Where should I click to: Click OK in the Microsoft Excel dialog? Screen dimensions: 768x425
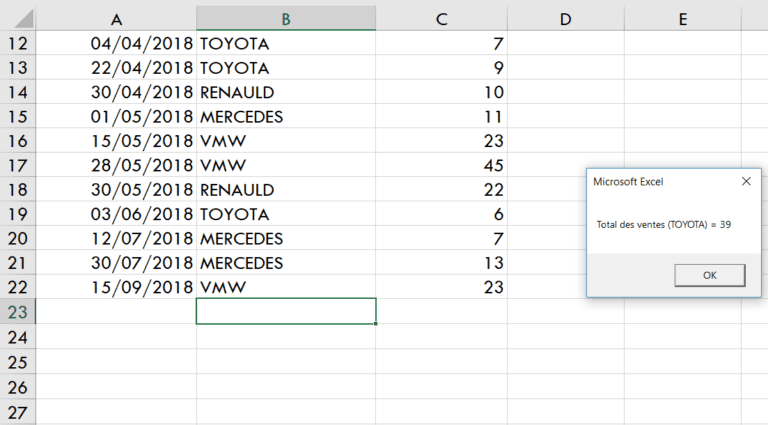coord(710,275)
